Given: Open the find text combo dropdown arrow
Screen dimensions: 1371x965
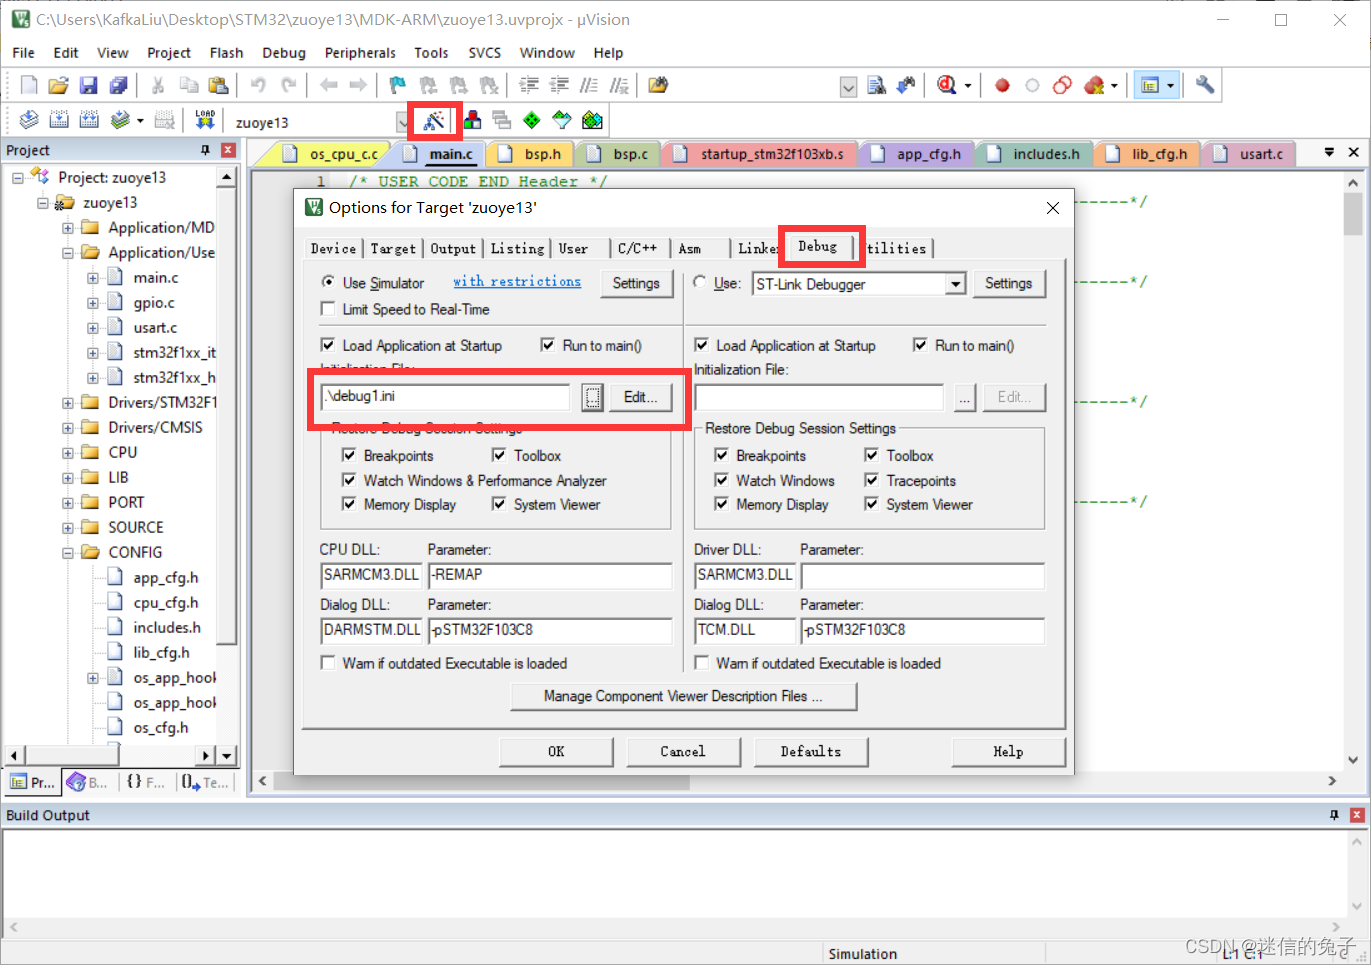Looking at the screenshot, I should [848, 87].
